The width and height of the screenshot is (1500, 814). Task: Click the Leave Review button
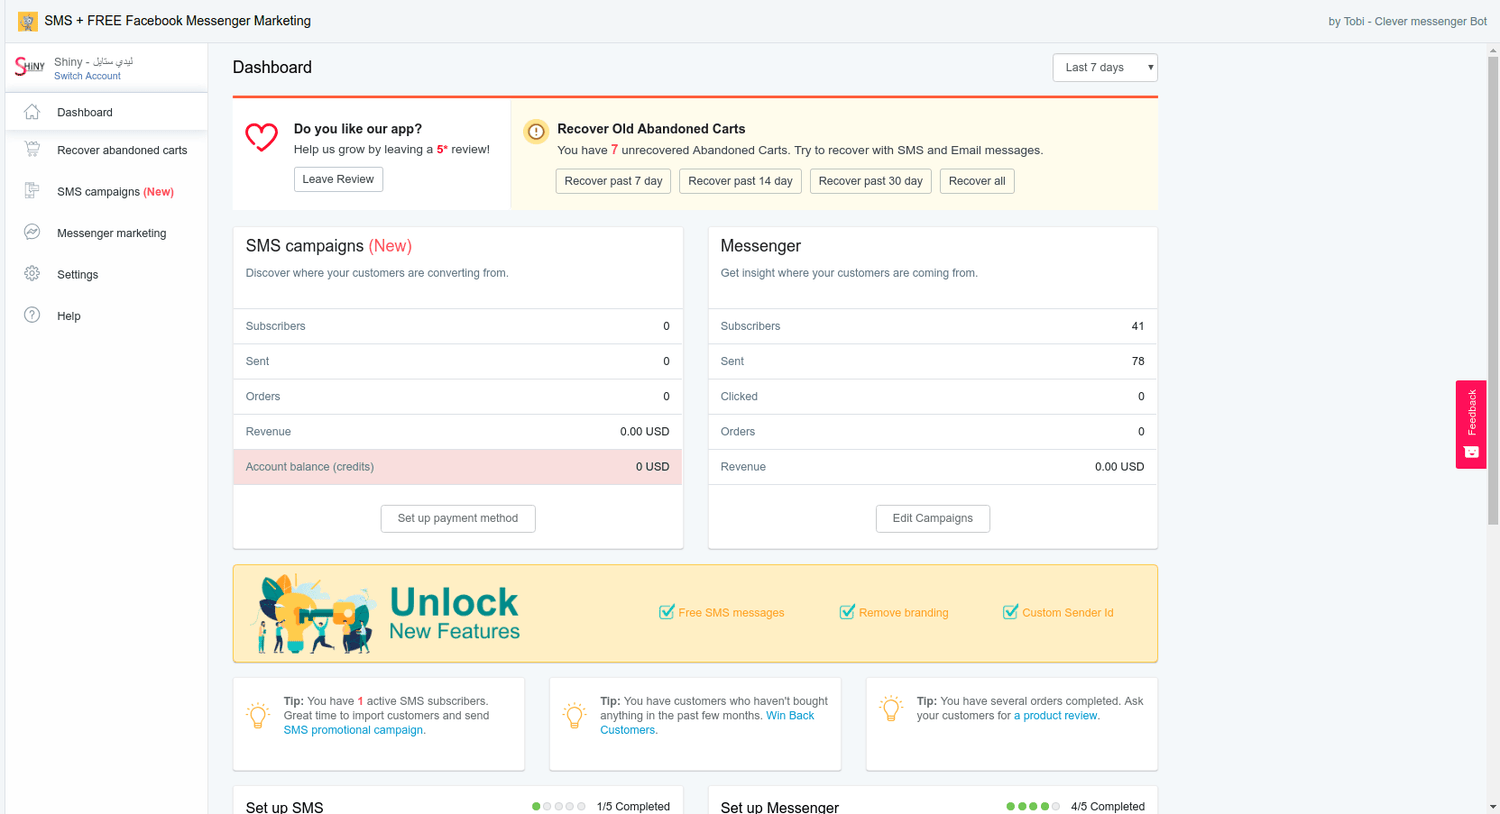click(338, 179)
